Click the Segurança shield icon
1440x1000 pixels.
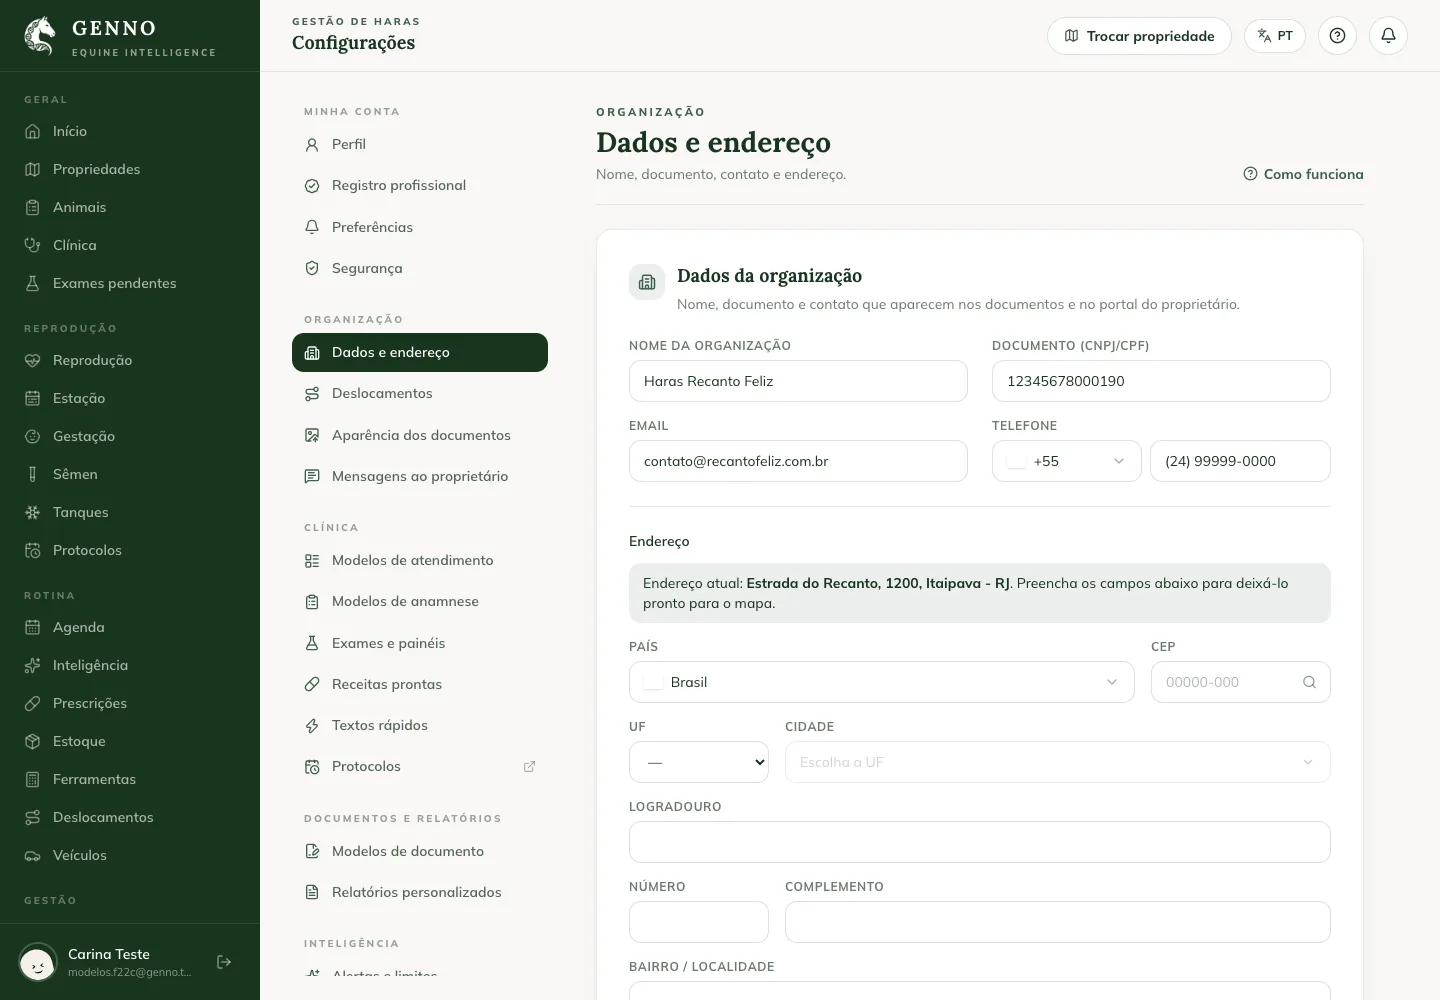312,268
